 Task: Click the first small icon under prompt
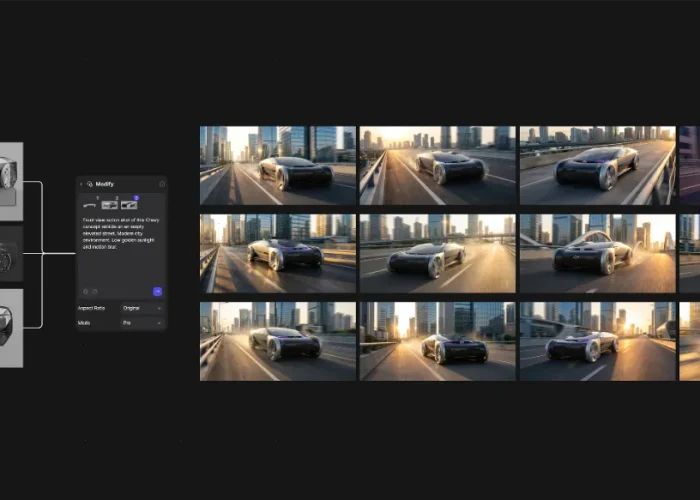84,291
